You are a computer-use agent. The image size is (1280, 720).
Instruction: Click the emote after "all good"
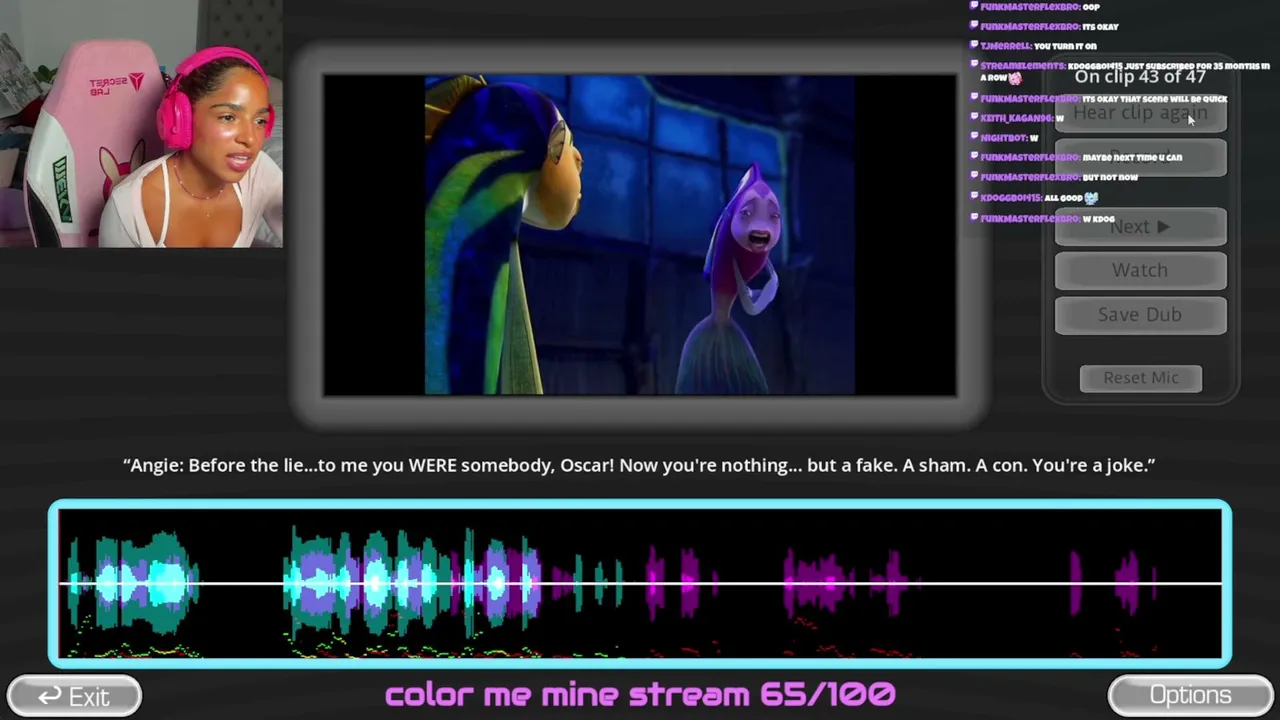tap(1091, 198)
